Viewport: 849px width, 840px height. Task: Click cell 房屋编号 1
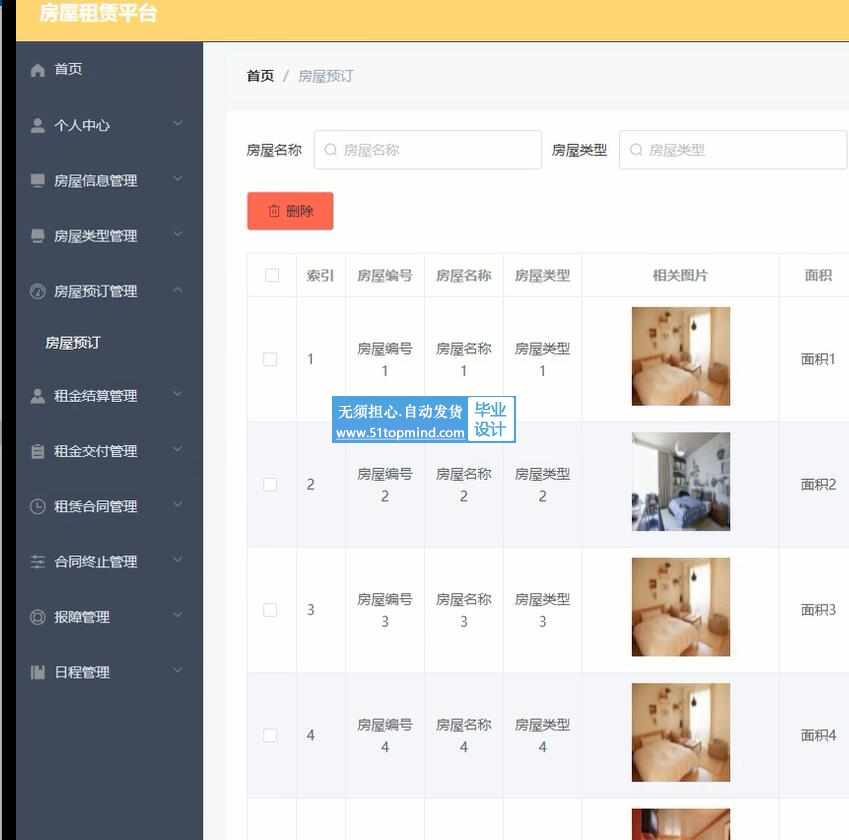(385, 359)
